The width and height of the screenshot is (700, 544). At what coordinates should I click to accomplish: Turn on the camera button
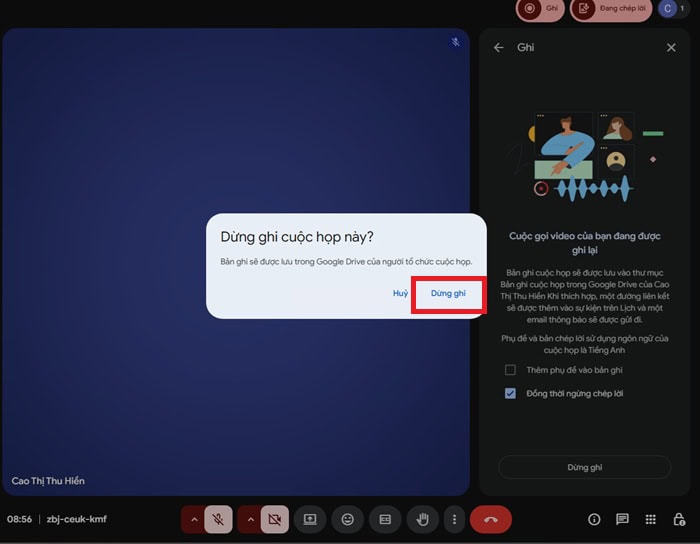[x=274, y=519]
